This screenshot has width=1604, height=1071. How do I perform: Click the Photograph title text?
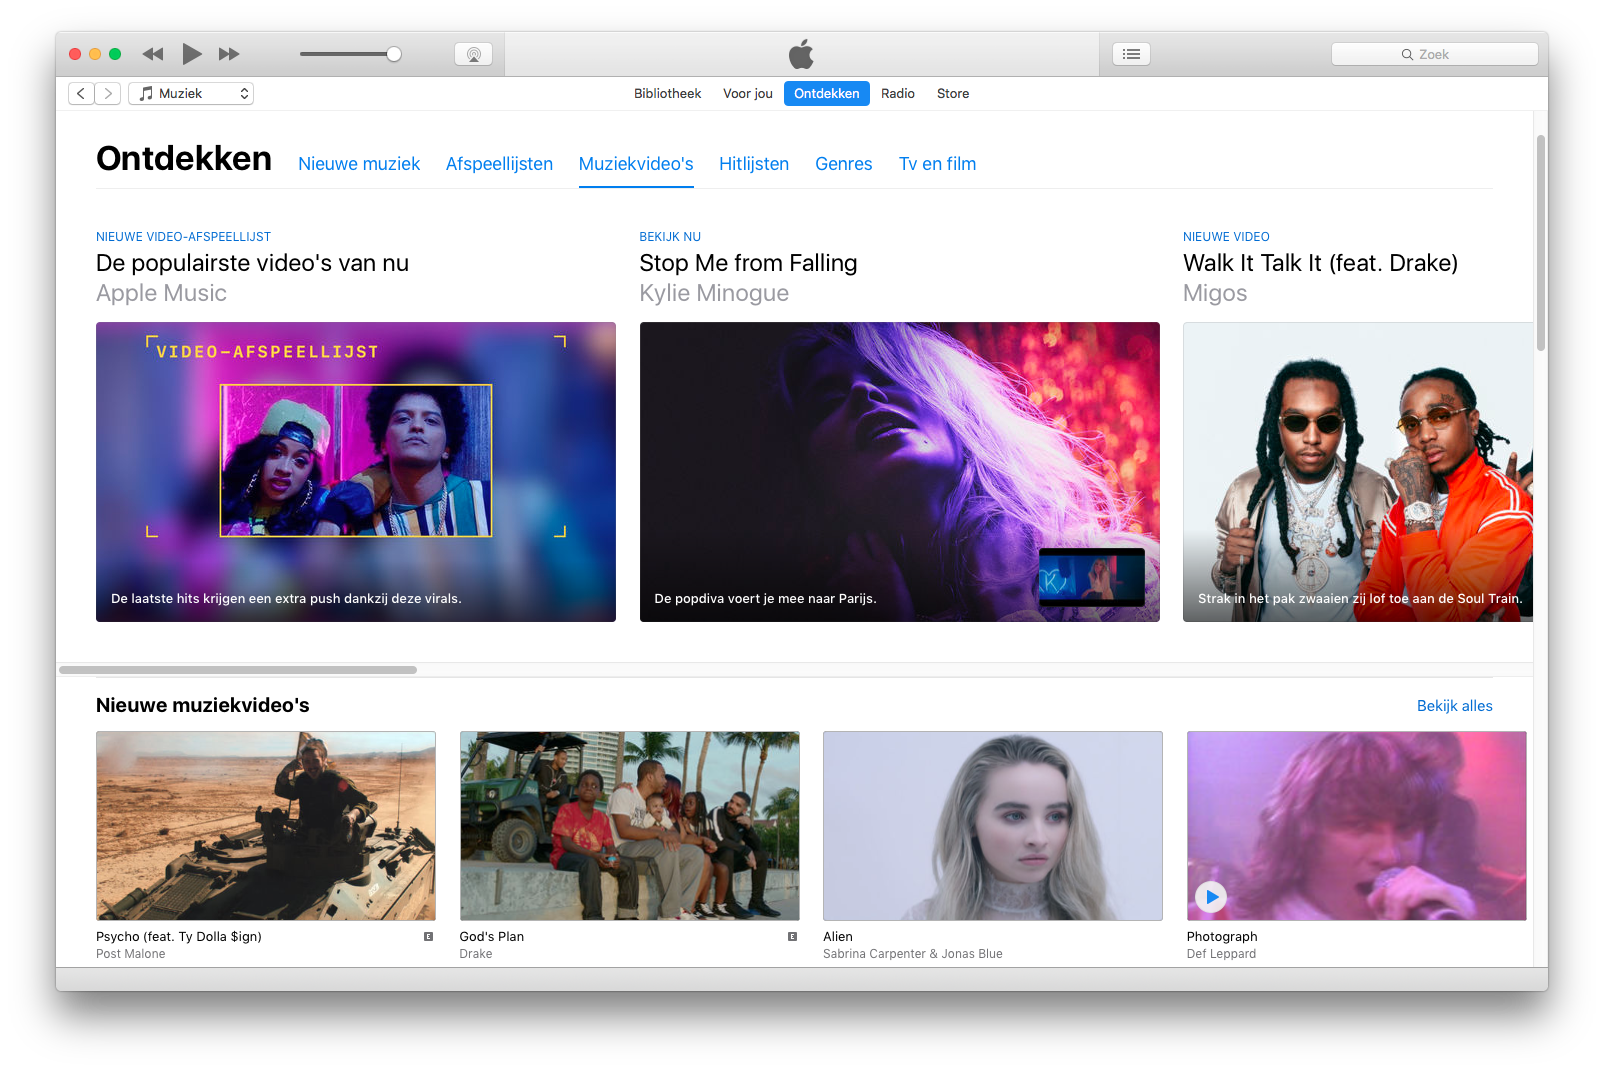click(1222, 937)
